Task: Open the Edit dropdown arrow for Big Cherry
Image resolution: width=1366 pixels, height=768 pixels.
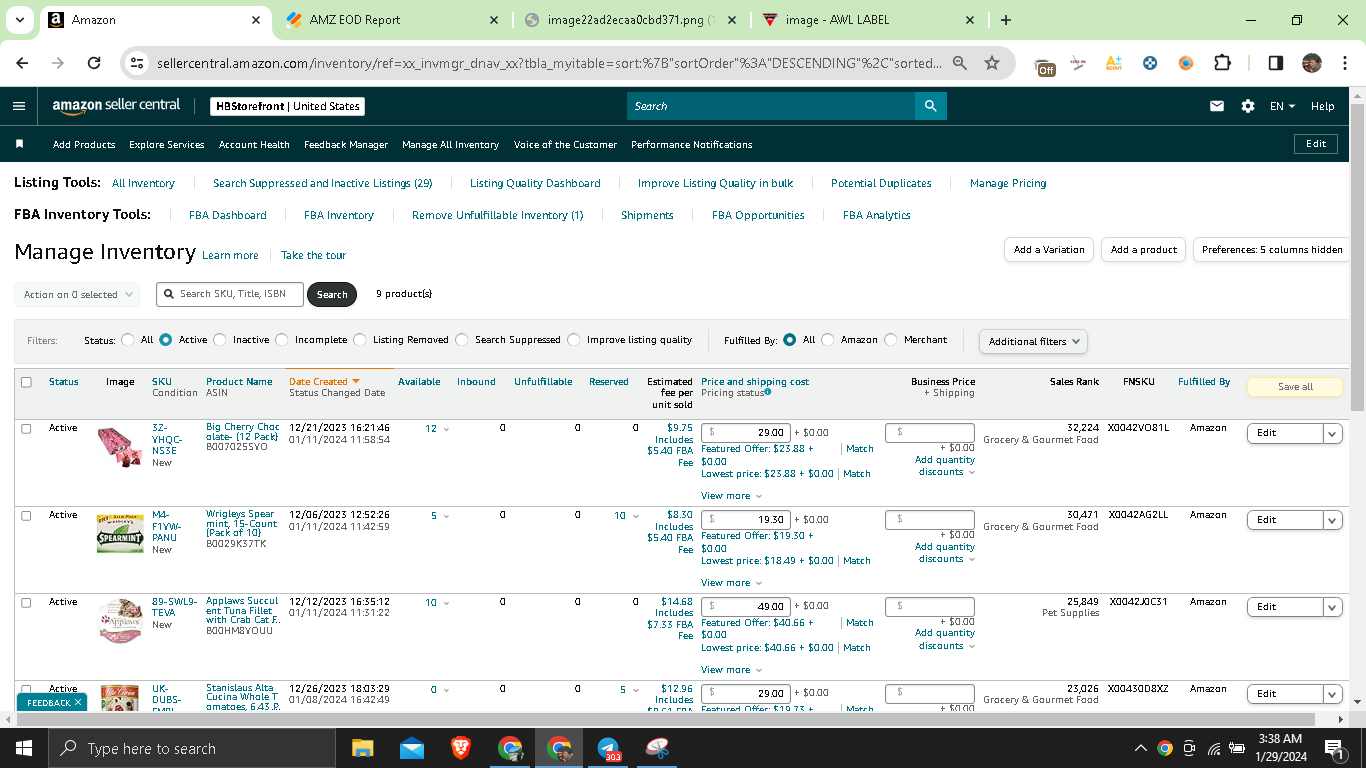Action: click(x=1332, y=433)
